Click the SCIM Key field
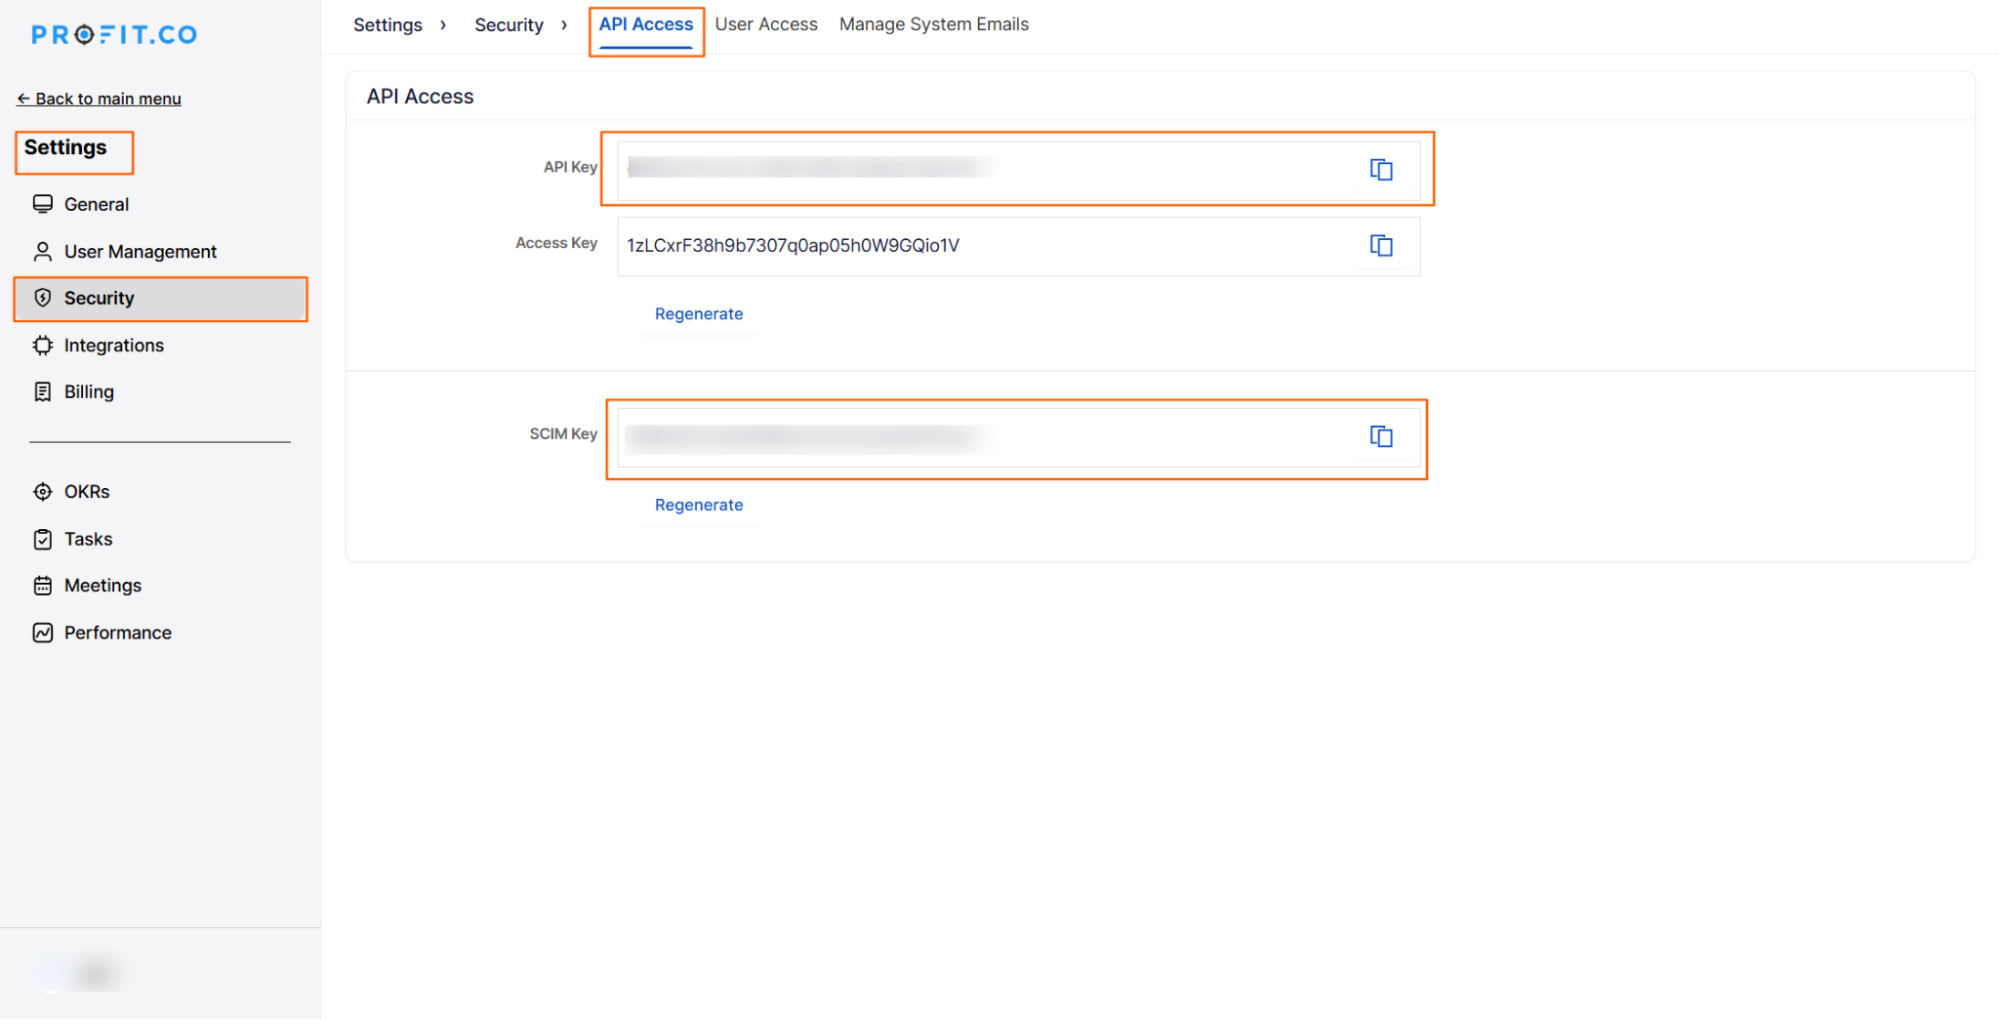Viewport: 1999px width, 1020px height. point(1019,437)
